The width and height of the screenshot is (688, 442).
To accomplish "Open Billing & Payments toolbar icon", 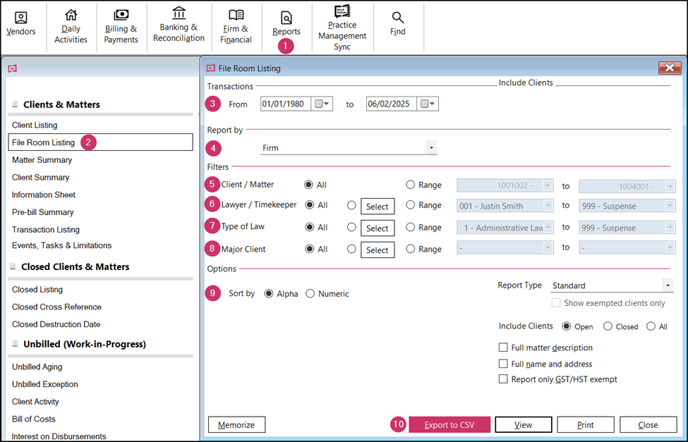I will (x=121, y=26).
